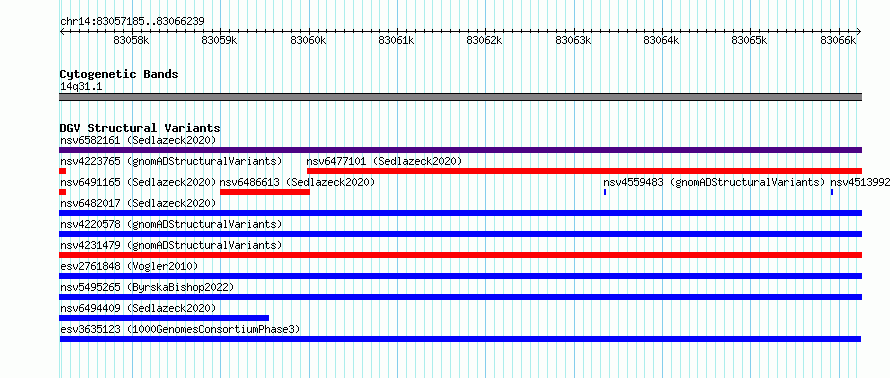Click the 83060k ruler position
Viewport: 890px width, 378px height.
coord(309,40)
